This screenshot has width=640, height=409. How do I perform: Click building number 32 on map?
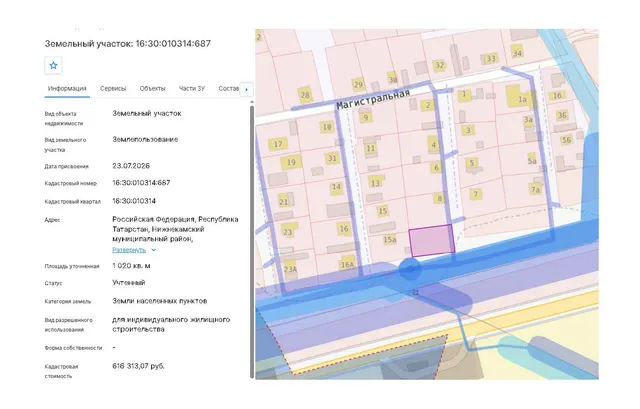coord(439,65)
